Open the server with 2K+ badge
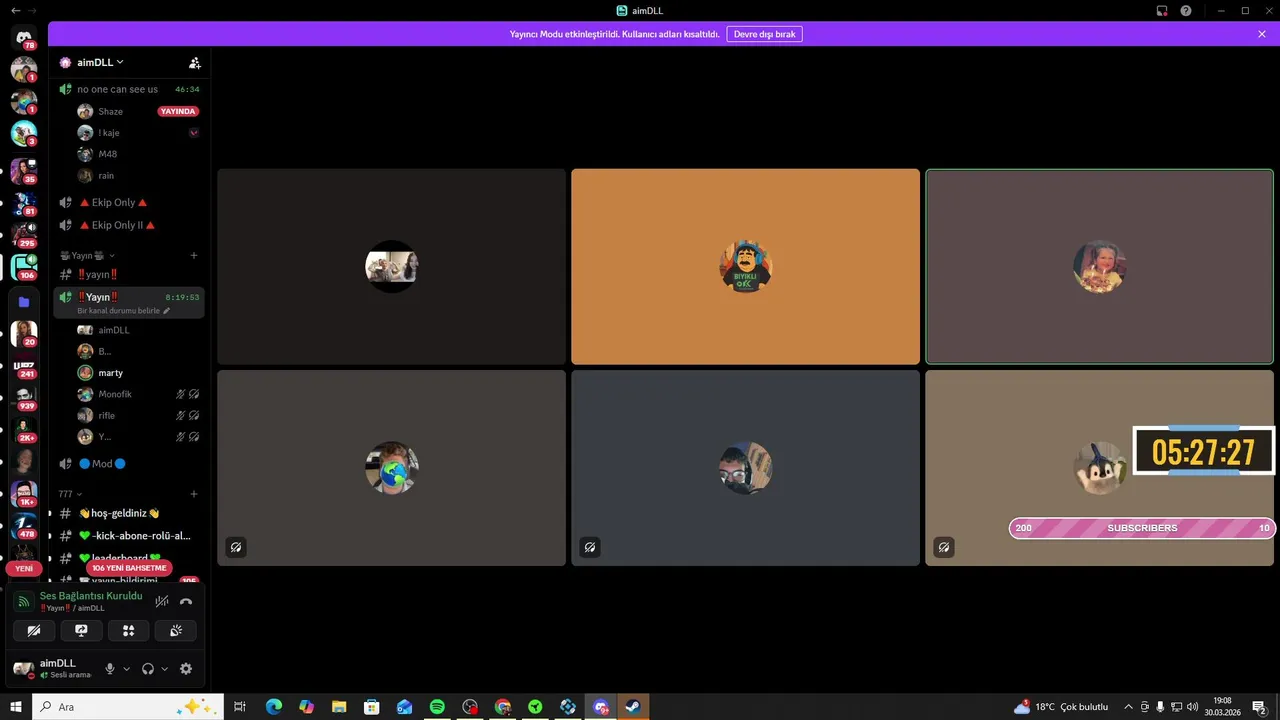The image size is (1280, 720). pos(24,429)
